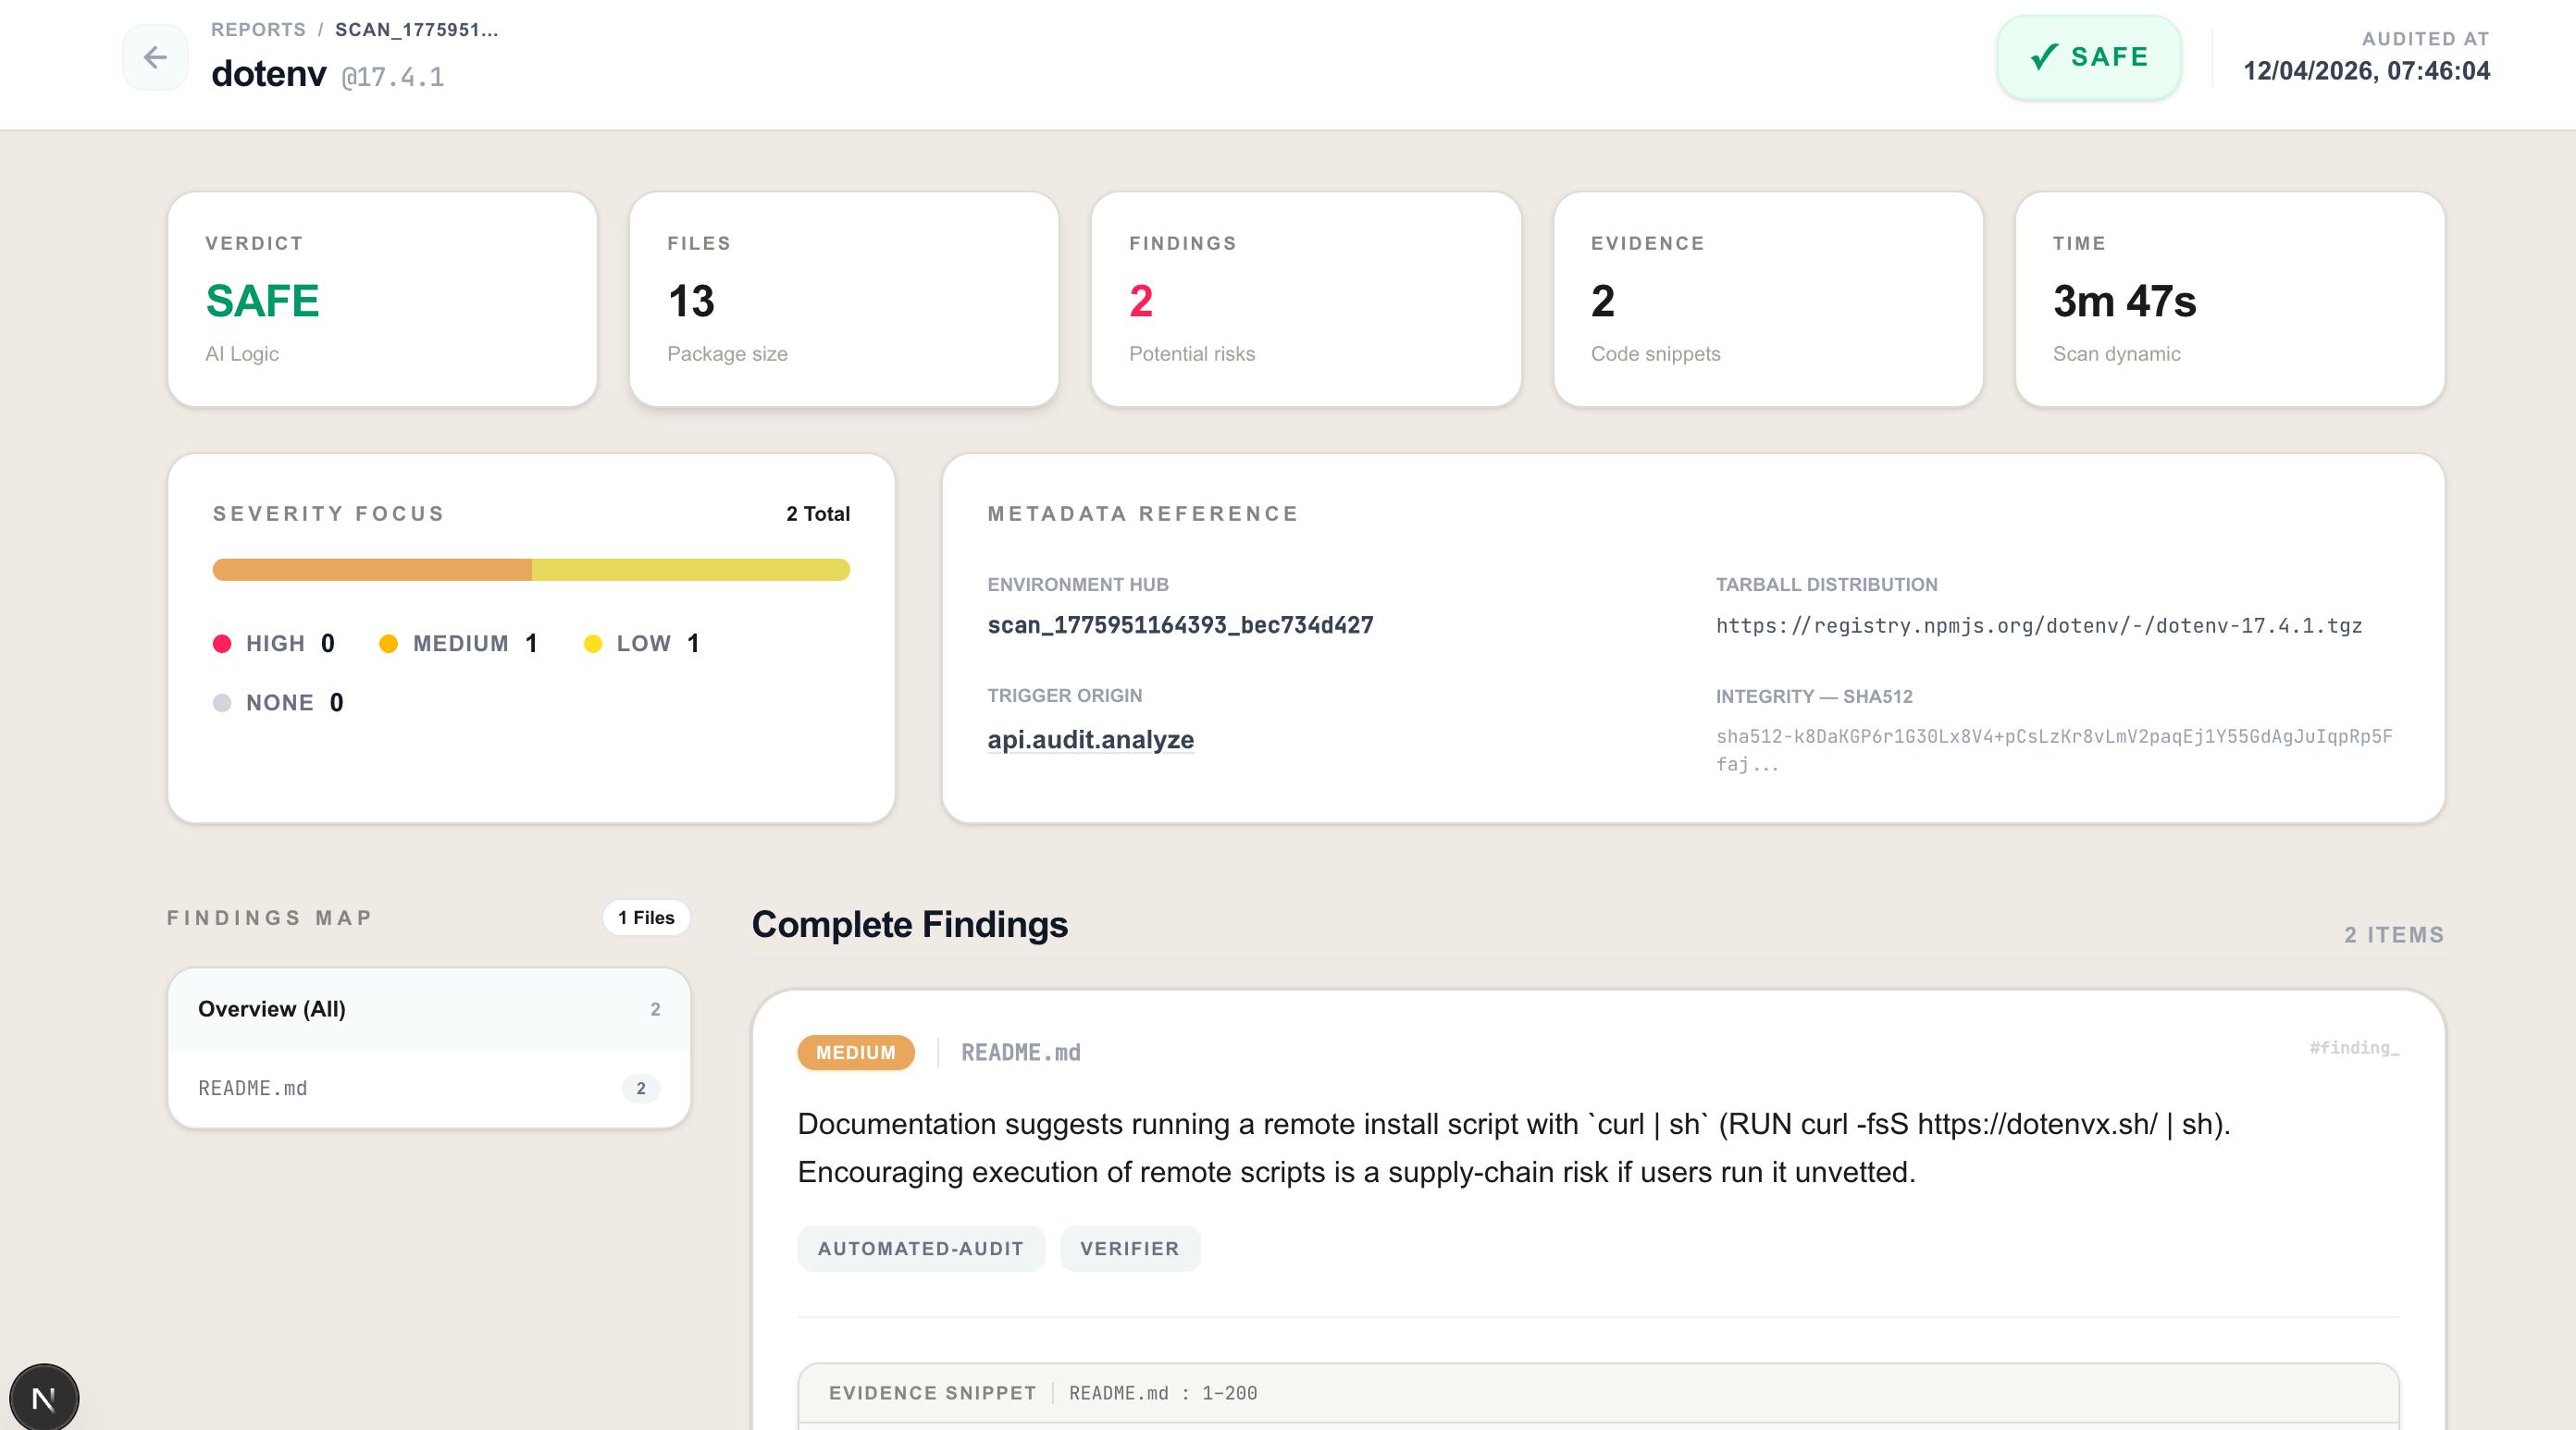The image size is (2576, 1430).
Task: Click the tarball distribution URL
Action: [x=2038, y=626]
